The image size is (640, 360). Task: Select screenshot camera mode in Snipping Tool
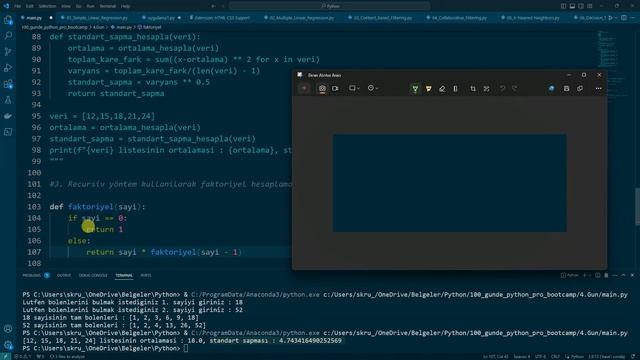click(322, 88)
